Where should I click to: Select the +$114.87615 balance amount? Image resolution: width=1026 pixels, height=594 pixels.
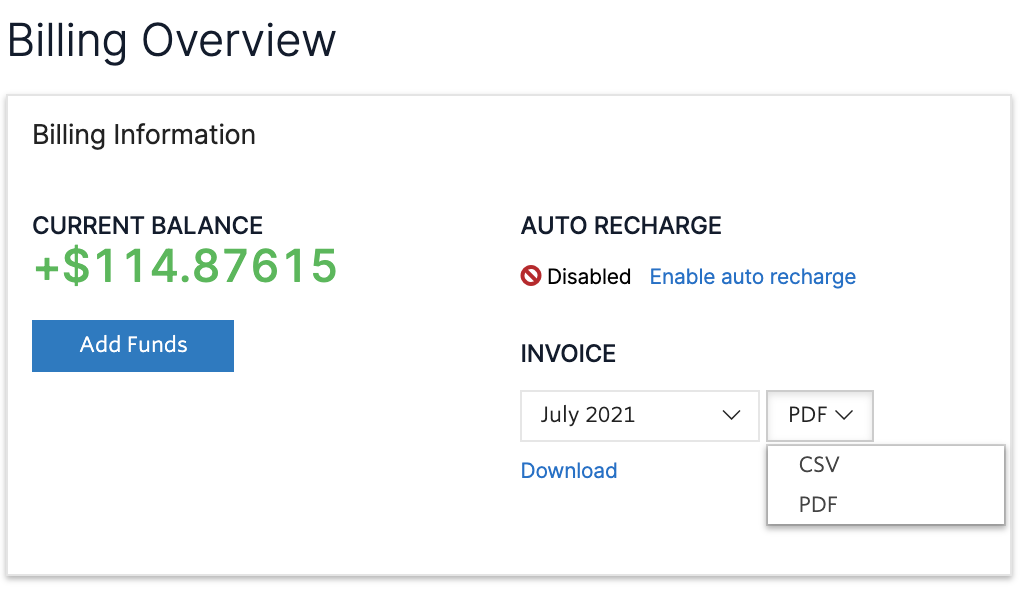coord(185,266)
